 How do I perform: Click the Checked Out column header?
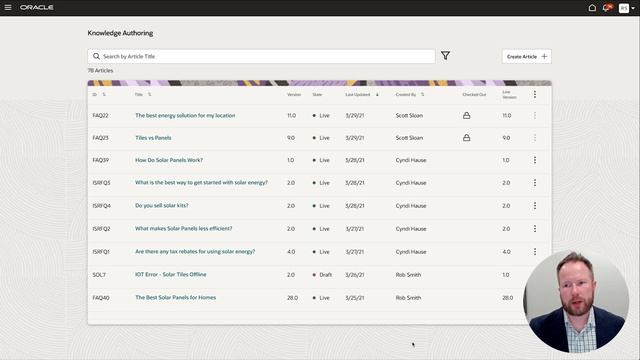click(x=474, y=94)
